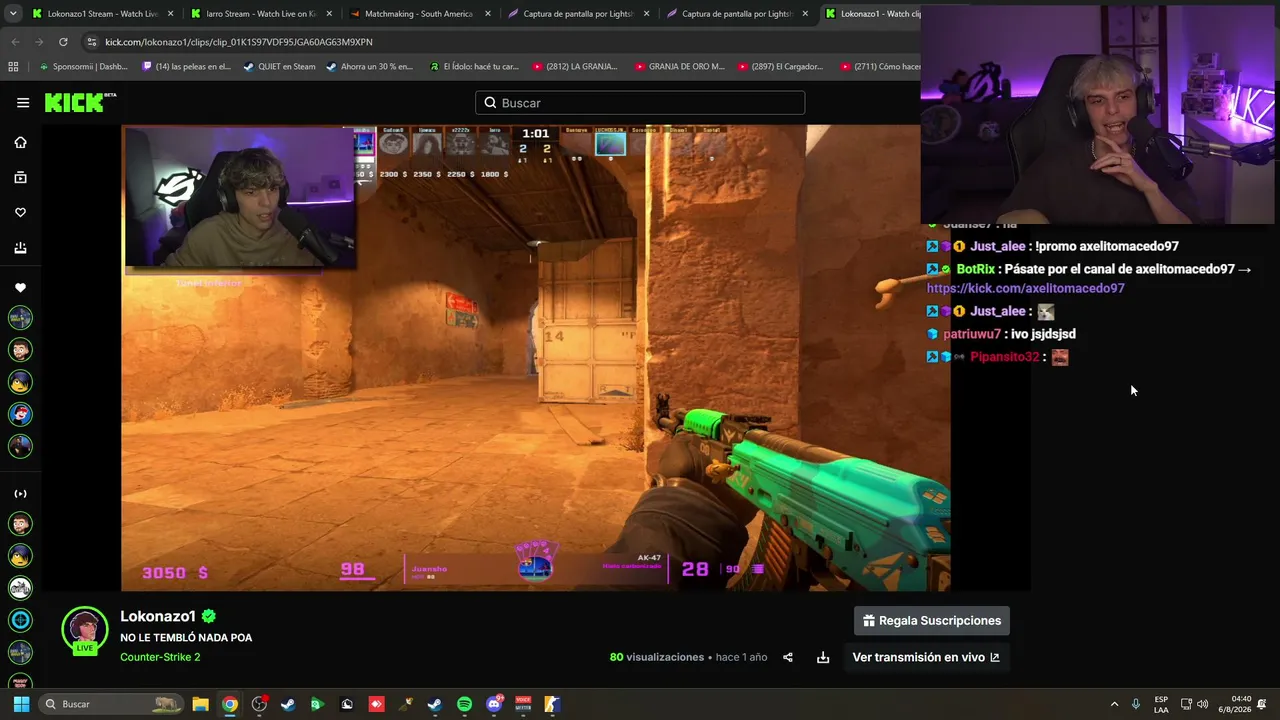Open Spotify from the taskbar
Viewport: 1280px width, 720px height.
tap(464, 704)
